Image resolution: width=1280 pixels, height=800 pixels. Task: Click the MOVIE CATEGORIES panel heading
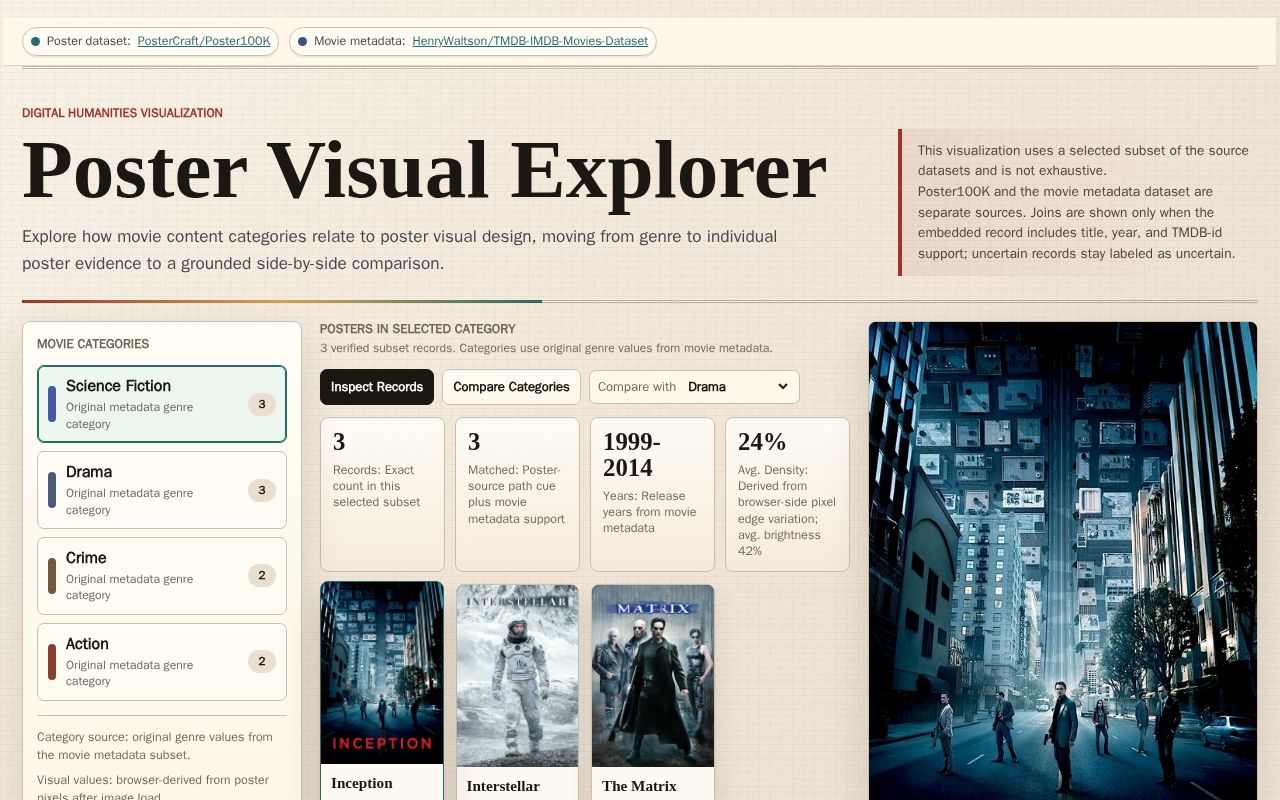point(93,344)
